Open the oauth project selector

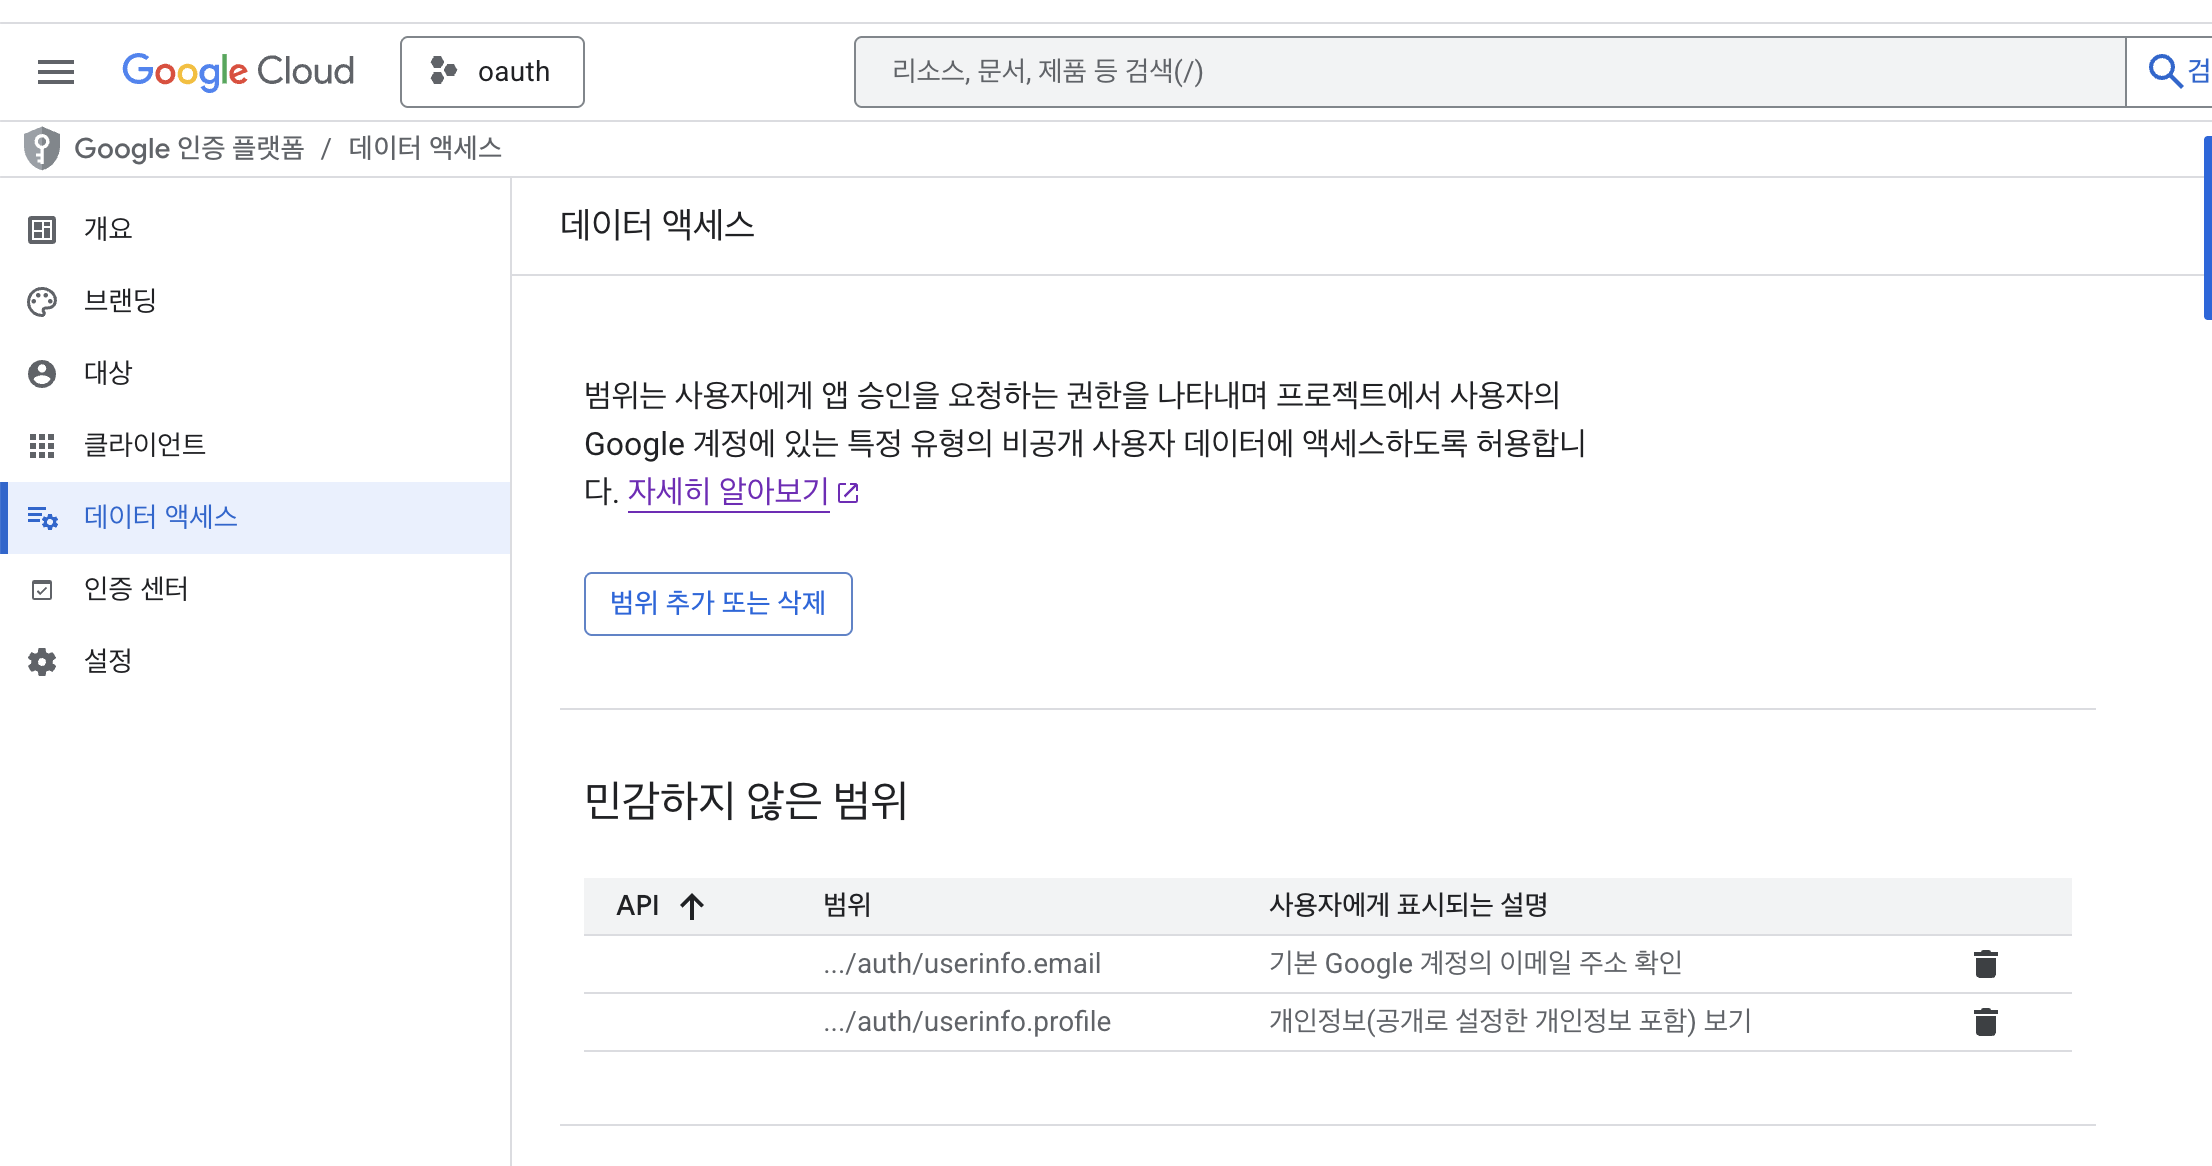tap(492, 72)
